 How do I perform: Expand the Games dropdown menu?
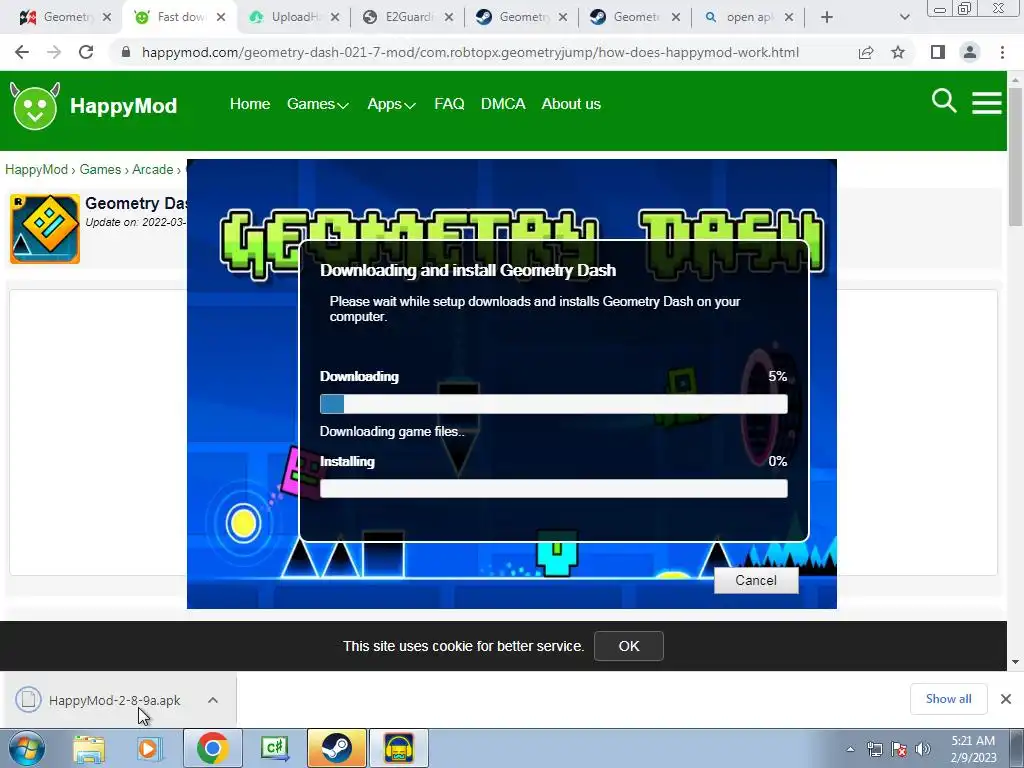pos(317,104)
